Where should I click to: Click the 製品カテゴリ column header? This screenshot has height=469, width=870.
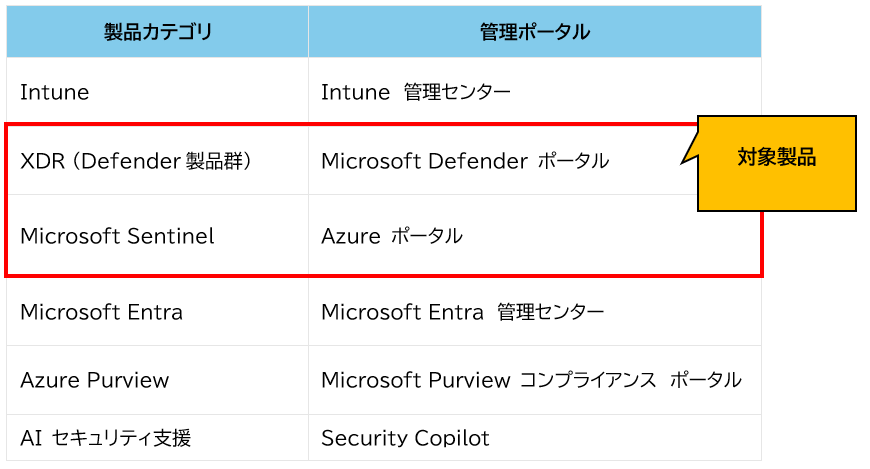click(158, 32)
